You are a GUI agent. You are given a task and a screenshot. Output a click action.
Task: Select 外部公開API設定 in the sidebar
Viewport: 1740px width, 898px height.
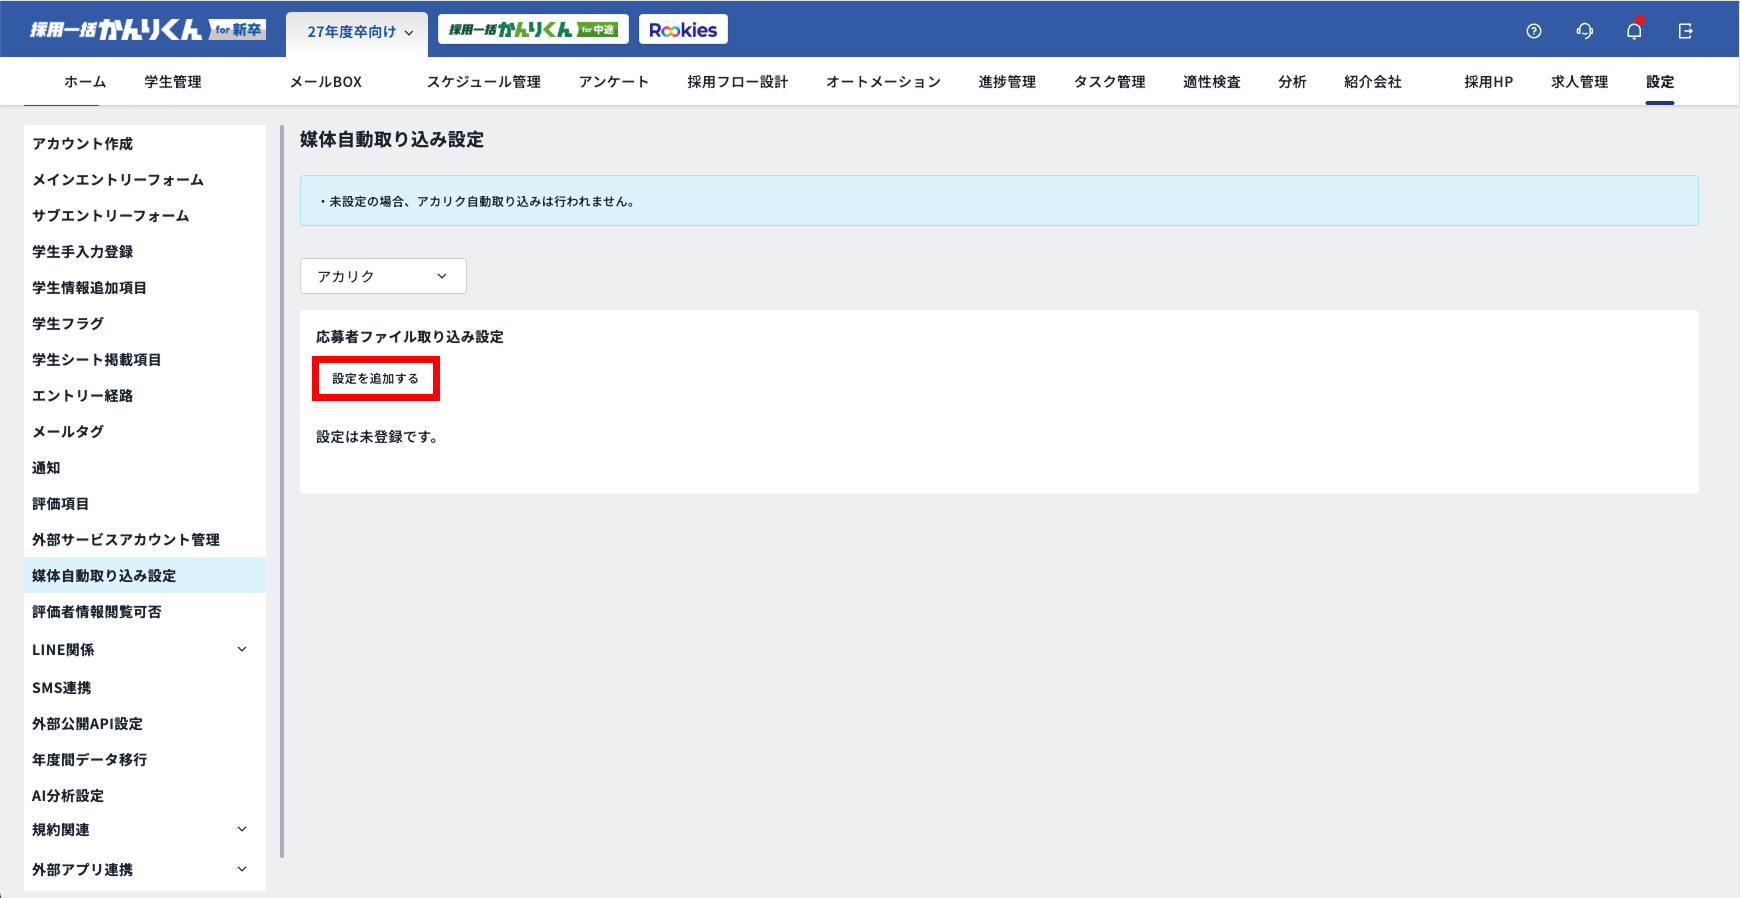coord(88,724)
